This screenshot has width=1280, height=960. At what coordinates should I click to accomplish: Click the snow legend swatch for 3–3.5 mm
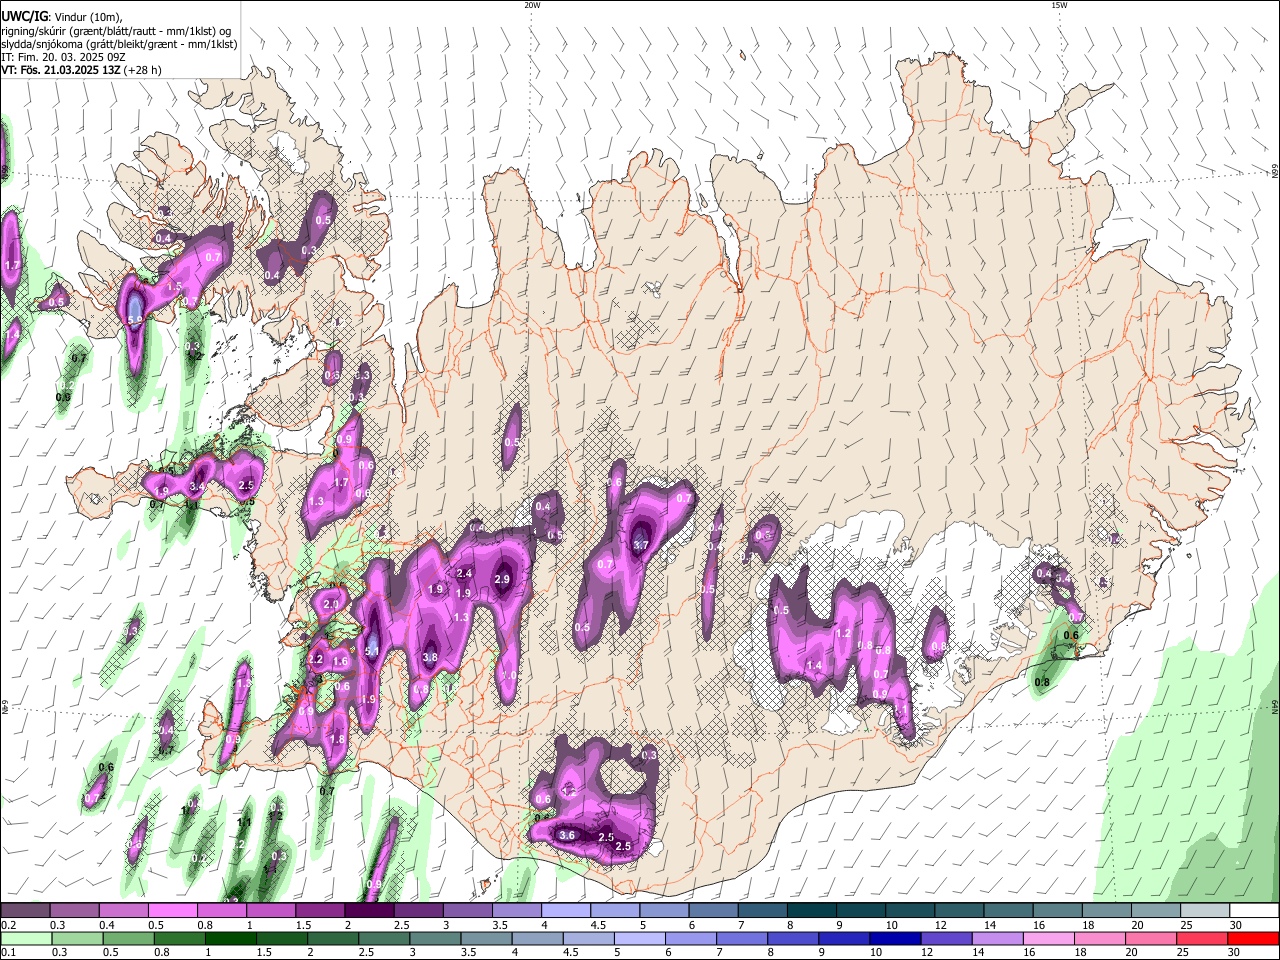pos(467,911)
